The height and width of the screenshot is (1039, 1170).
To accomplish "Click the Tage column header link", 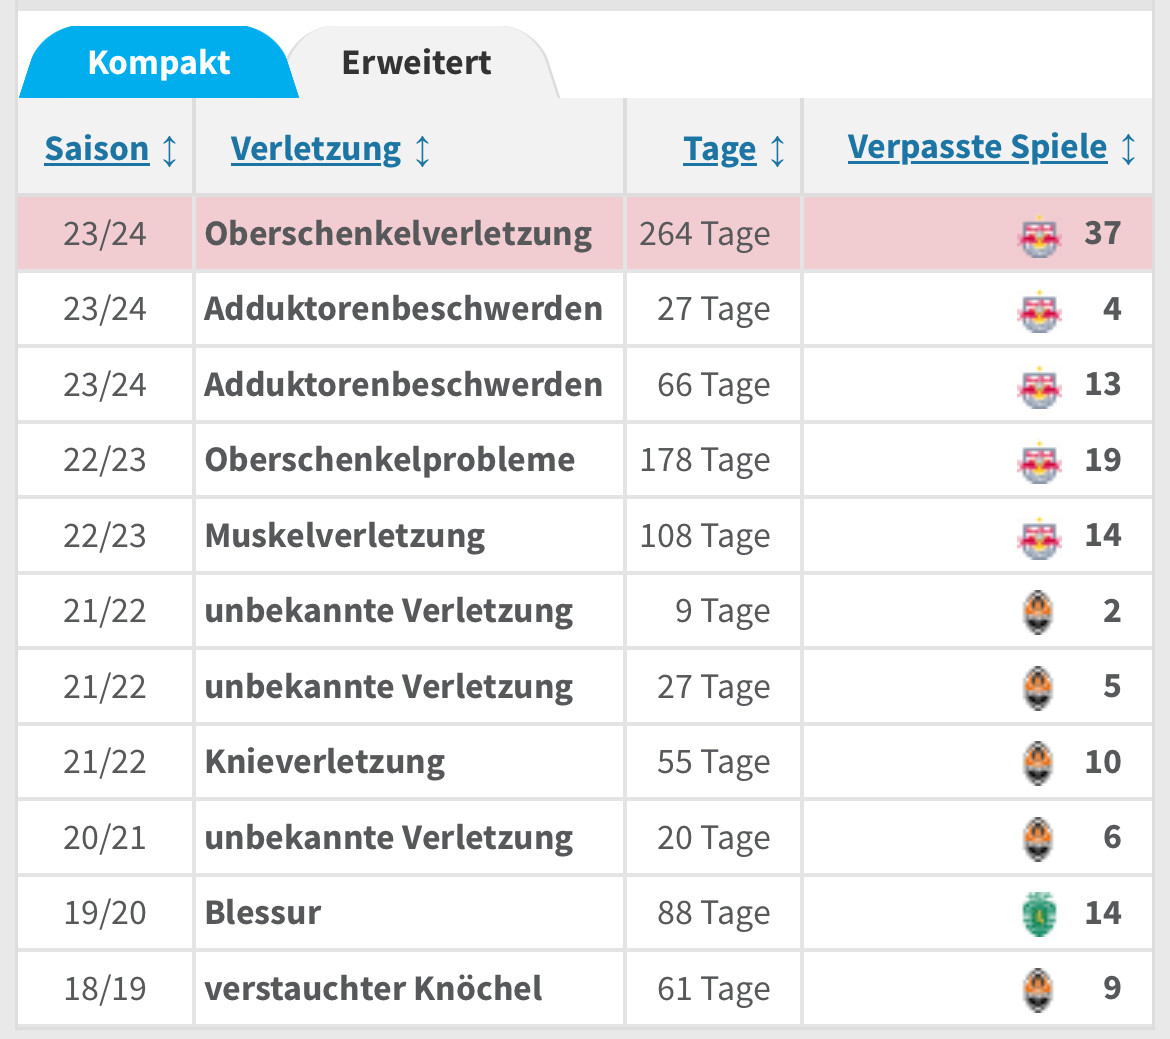I will click(x=719, y=150).
